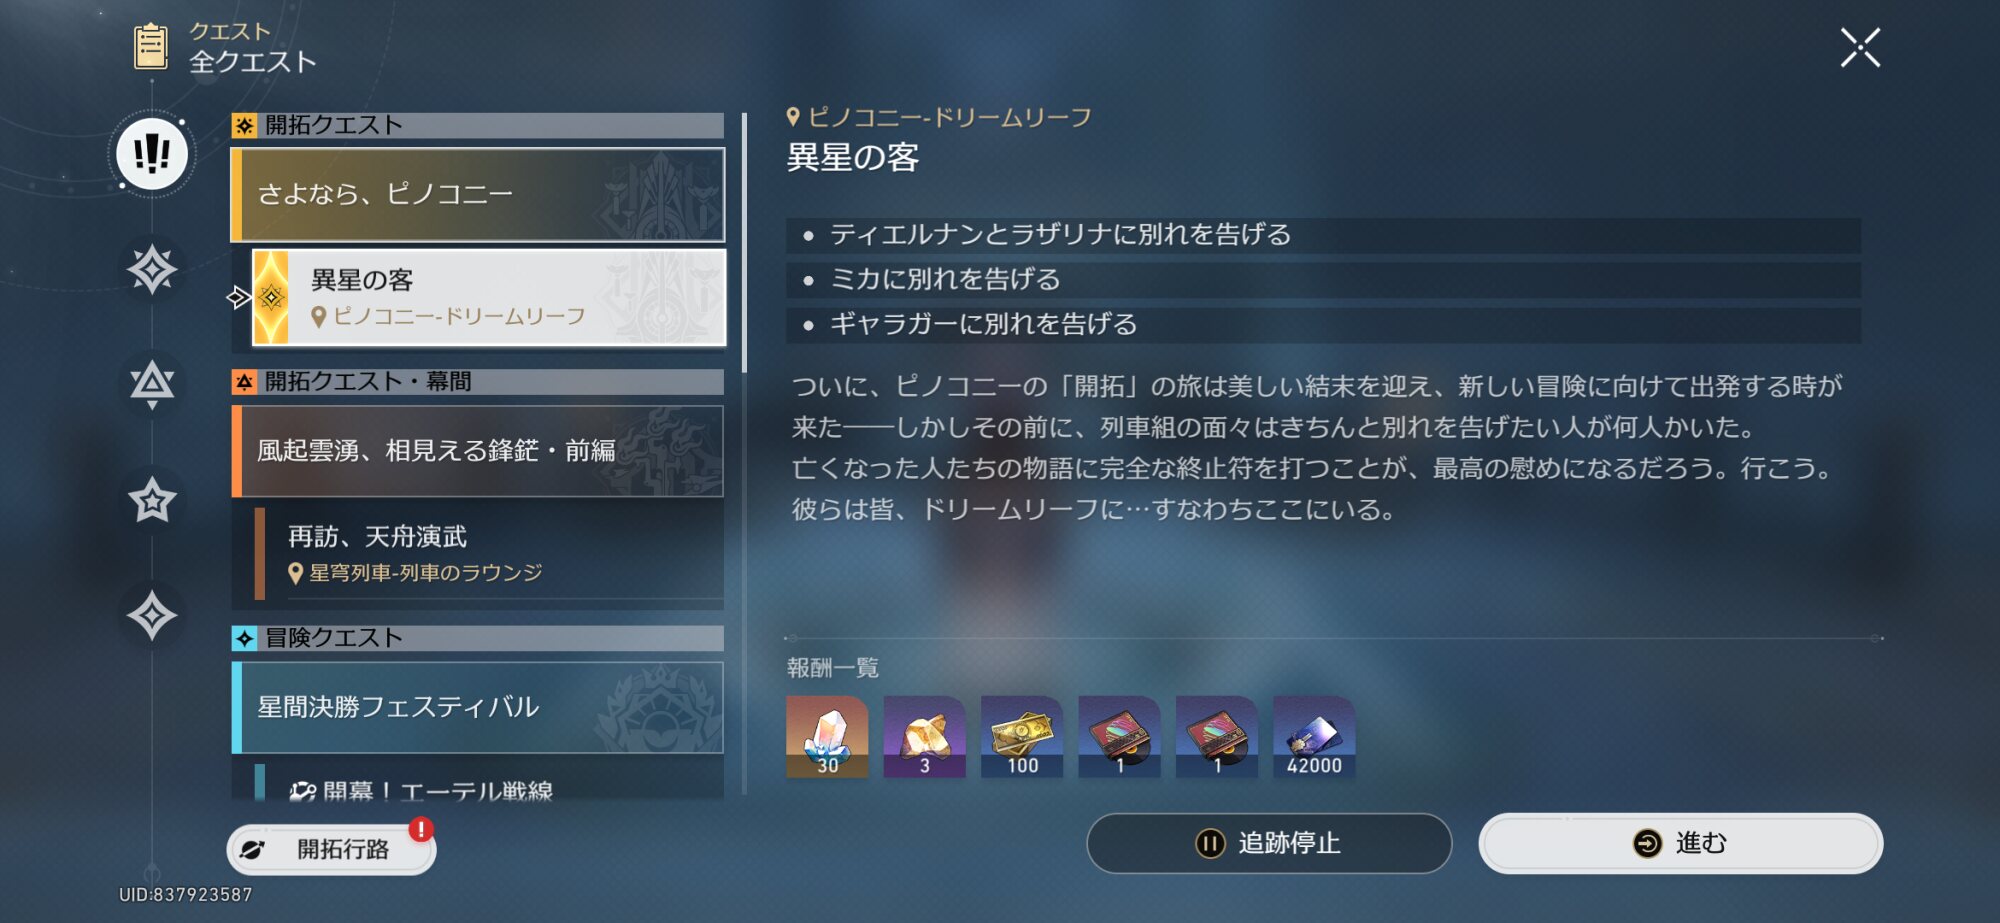
Task: Filter by Adventure Mission diamond icon
Action: coord(152,615)
